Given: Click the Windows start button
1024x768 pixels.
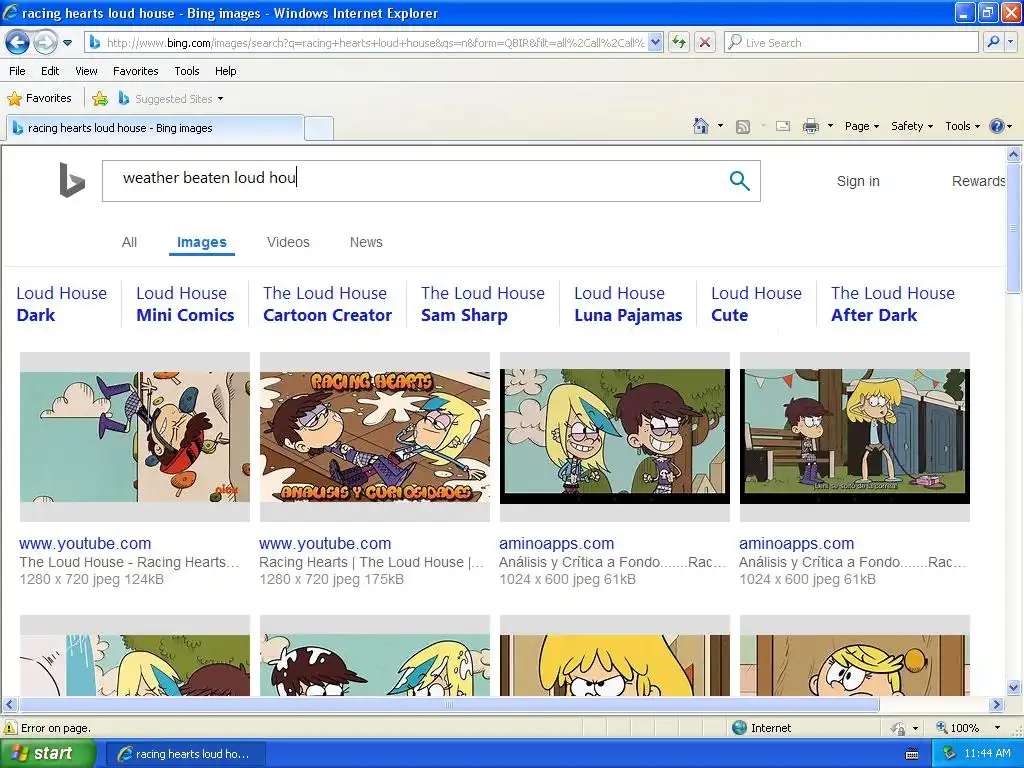Looking at the screenshot, I should coord(48,754).
